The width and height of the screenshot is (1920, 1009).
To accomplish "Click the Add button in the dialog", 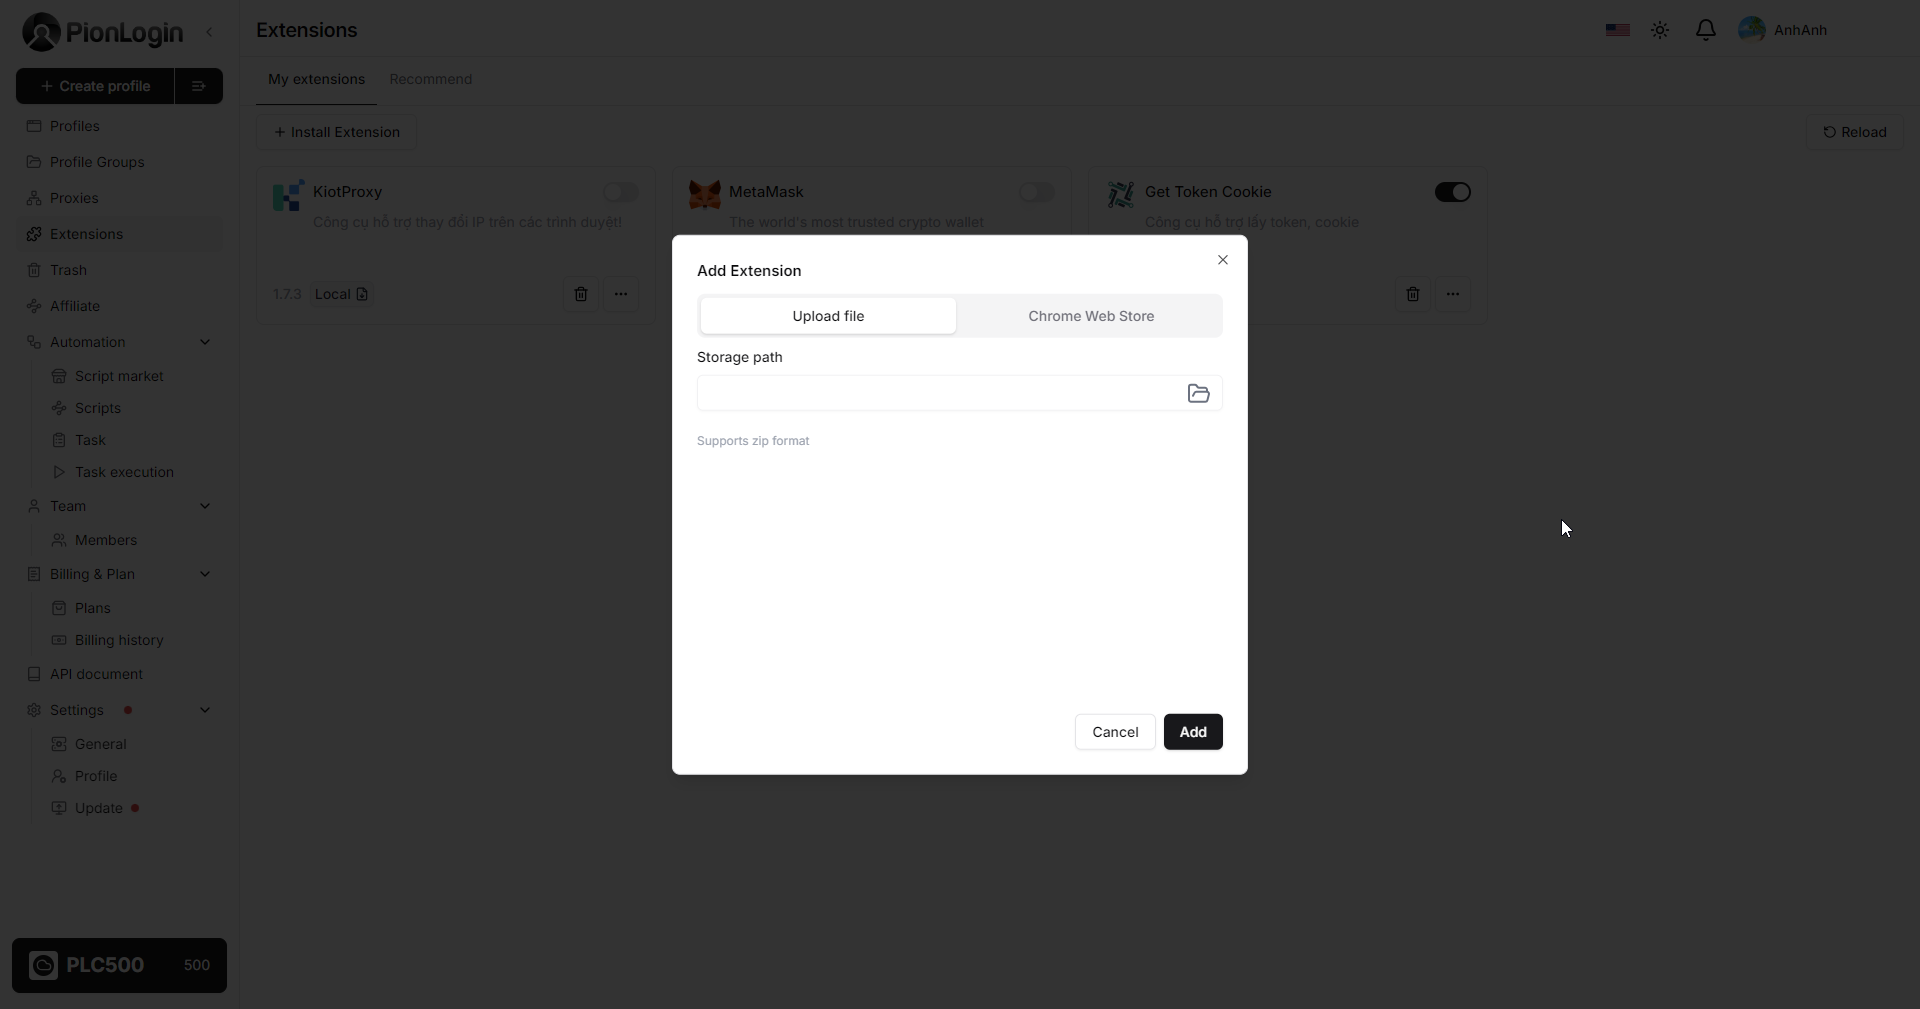I will coord(1192,731).
